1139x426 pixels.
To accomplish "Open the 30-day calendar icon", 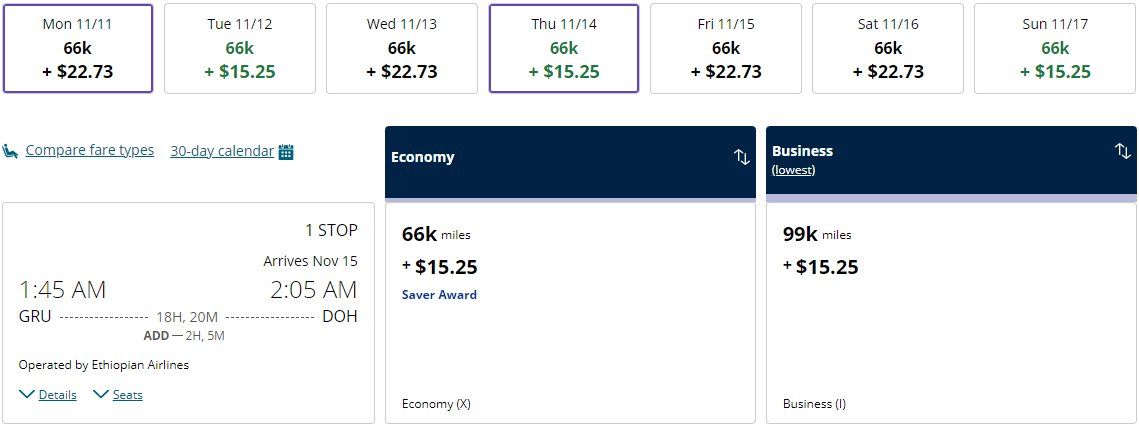I will [x=286, y=152].
